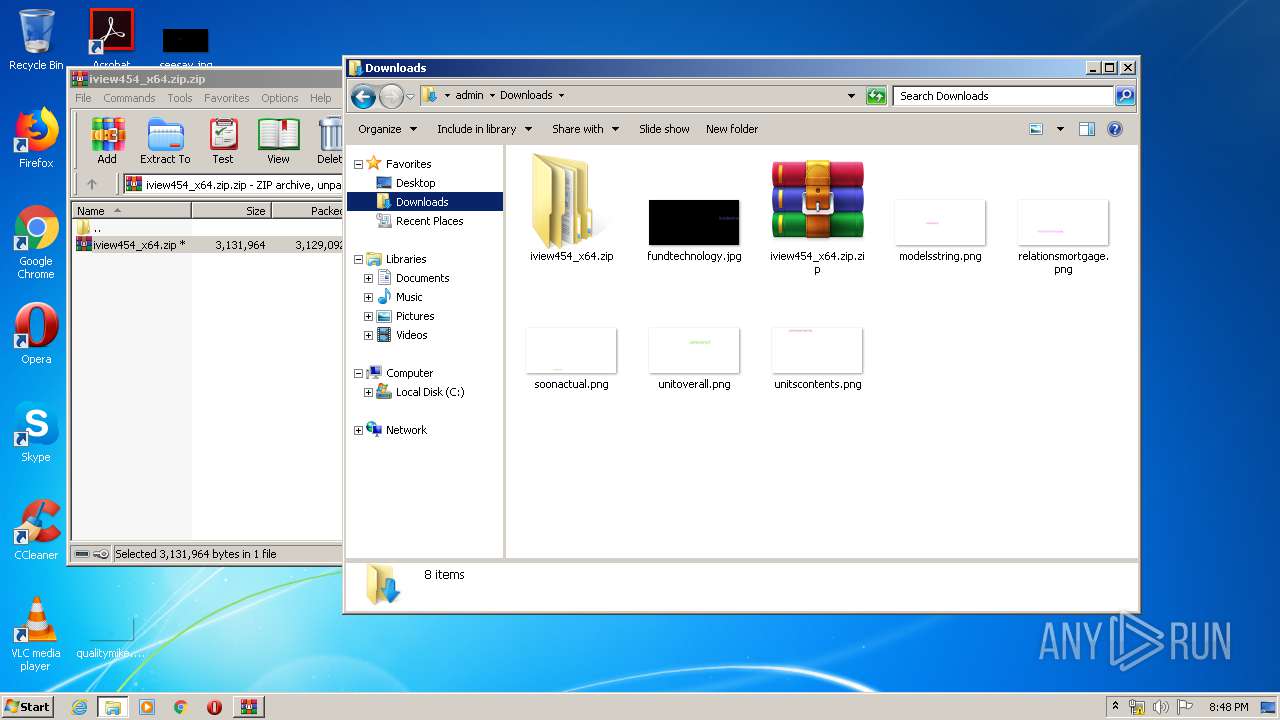Collapse the Favorites section
The height and width of the screenshot is (720, 1280).
358,164
